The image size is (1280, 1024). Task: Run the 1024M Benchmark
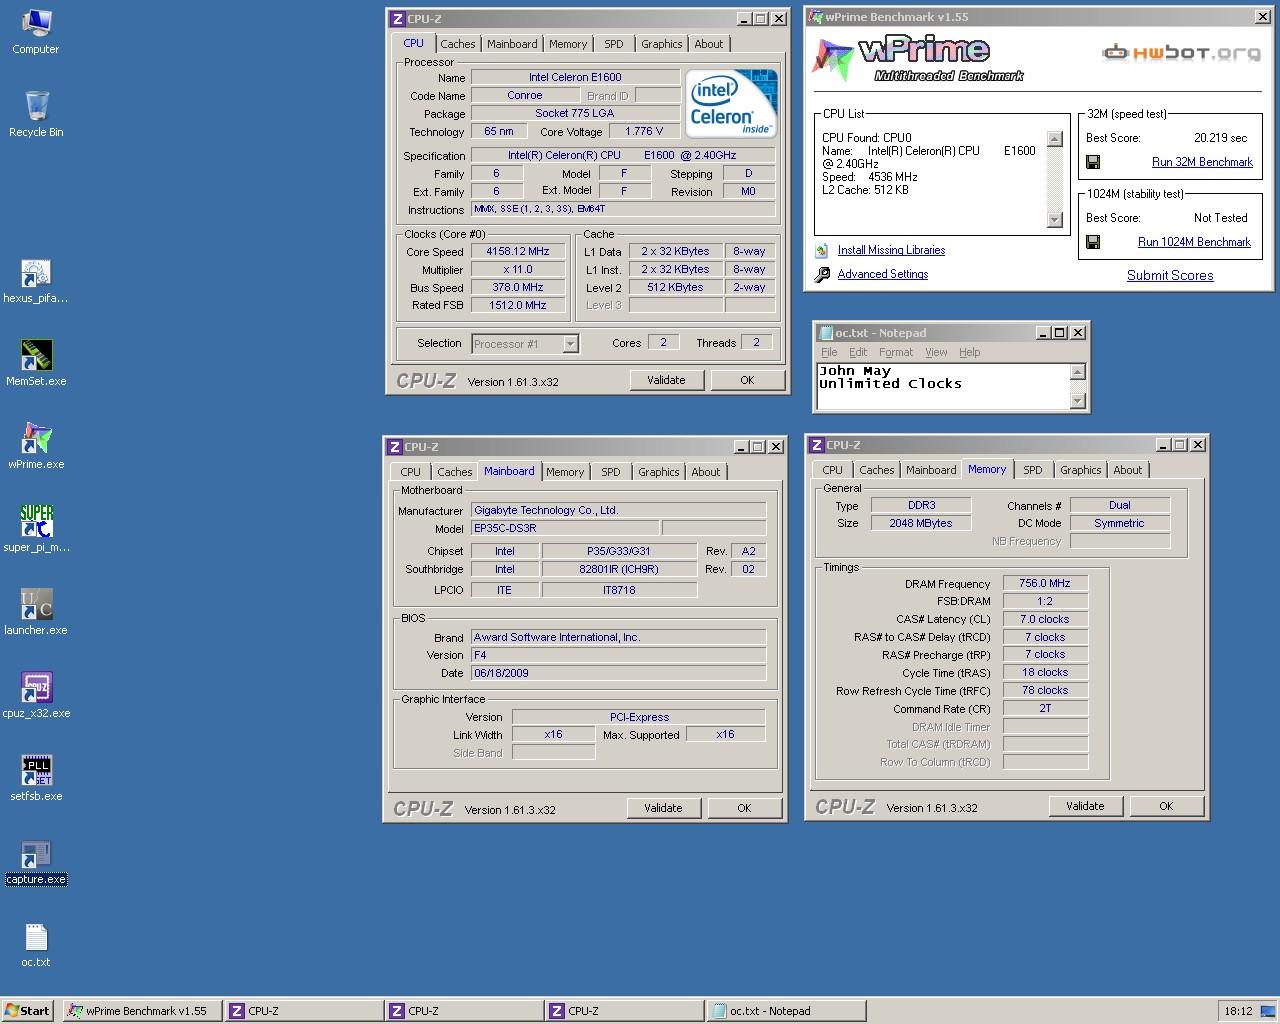coord(1194,242)
